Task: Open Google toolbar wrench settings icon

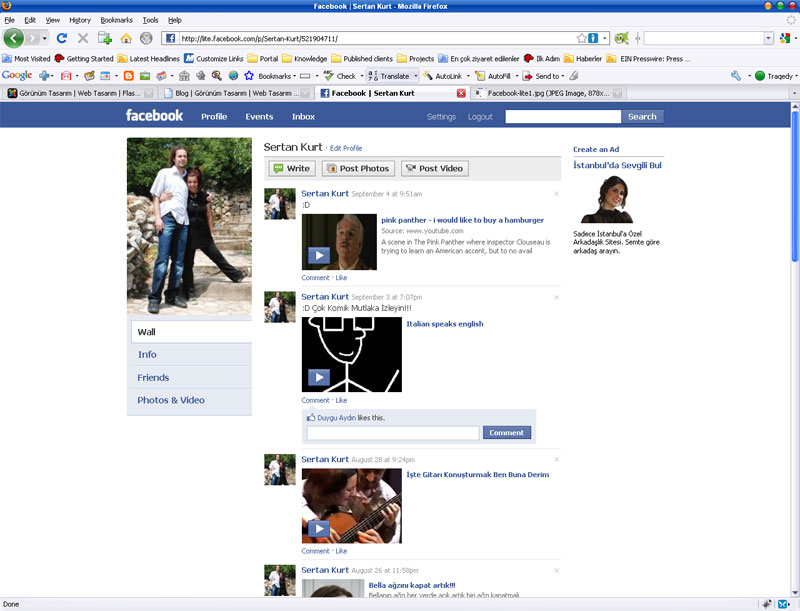Action: pos(736,76)
